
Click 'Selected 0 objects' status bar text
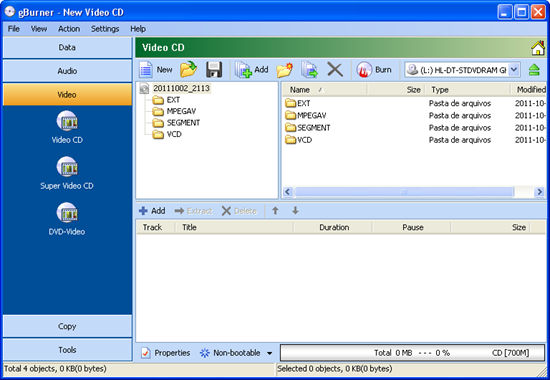335,369
